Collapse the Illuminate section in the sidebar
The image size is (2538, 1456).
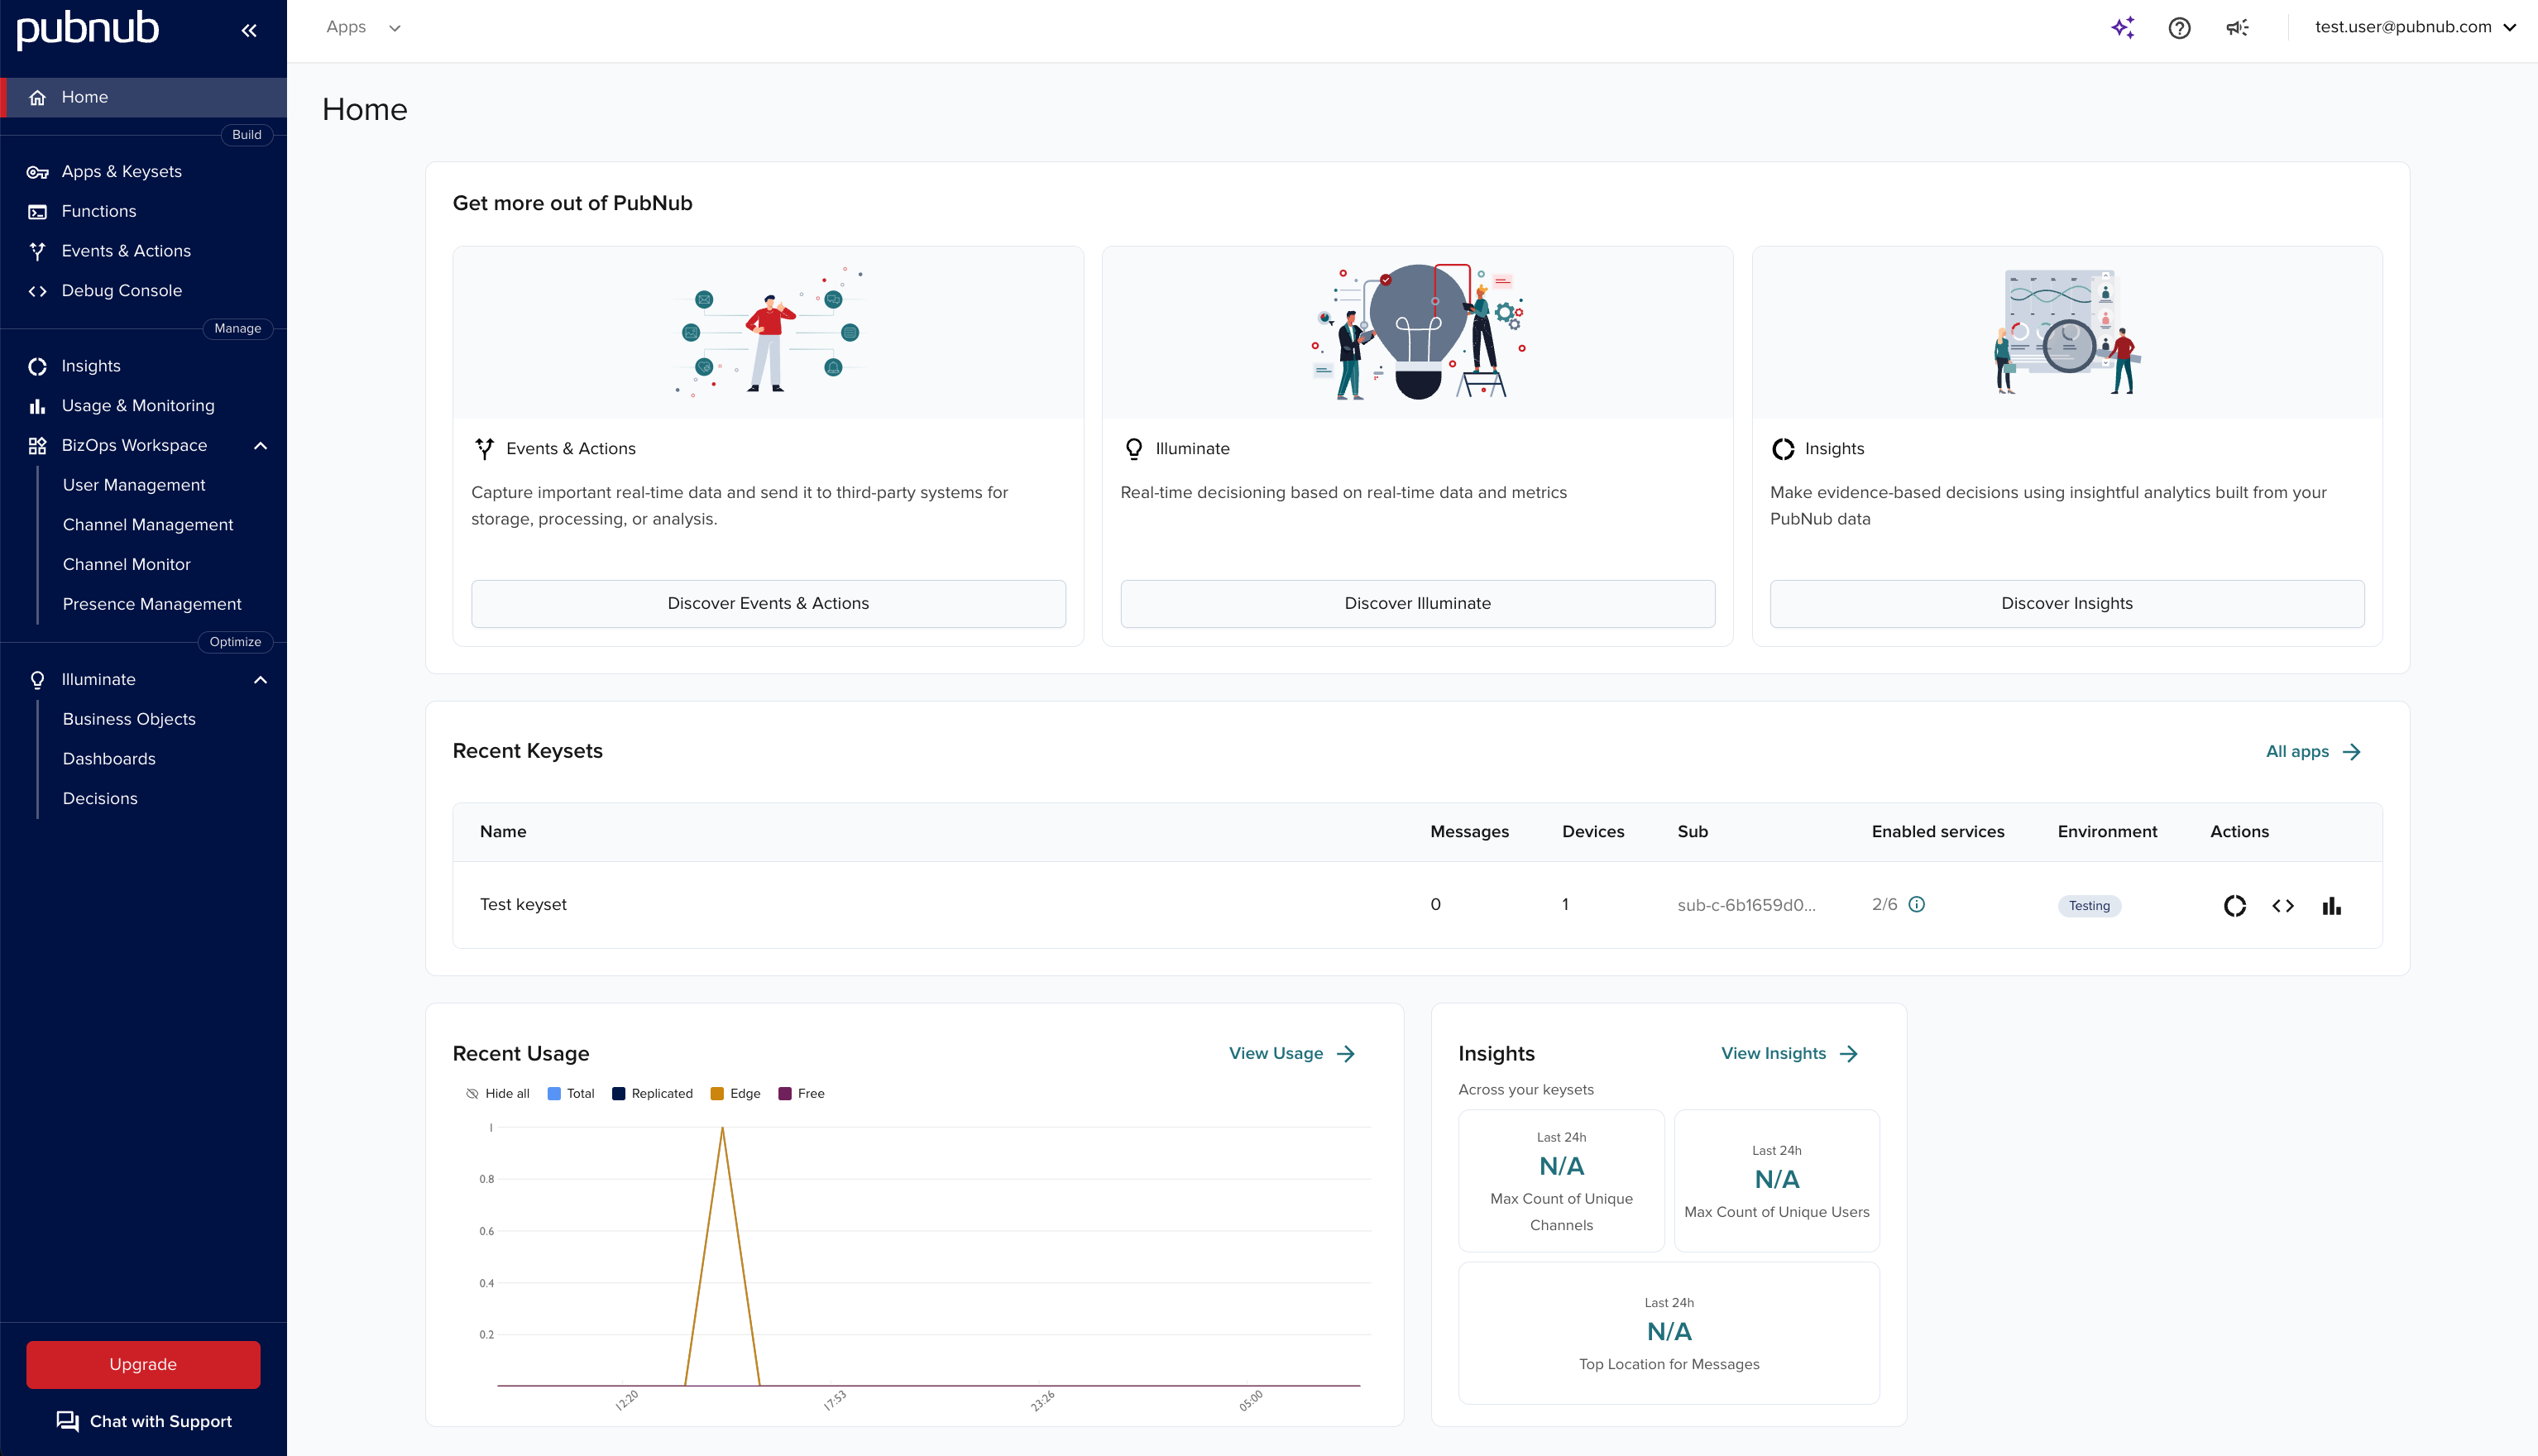[x=261, y=679]
